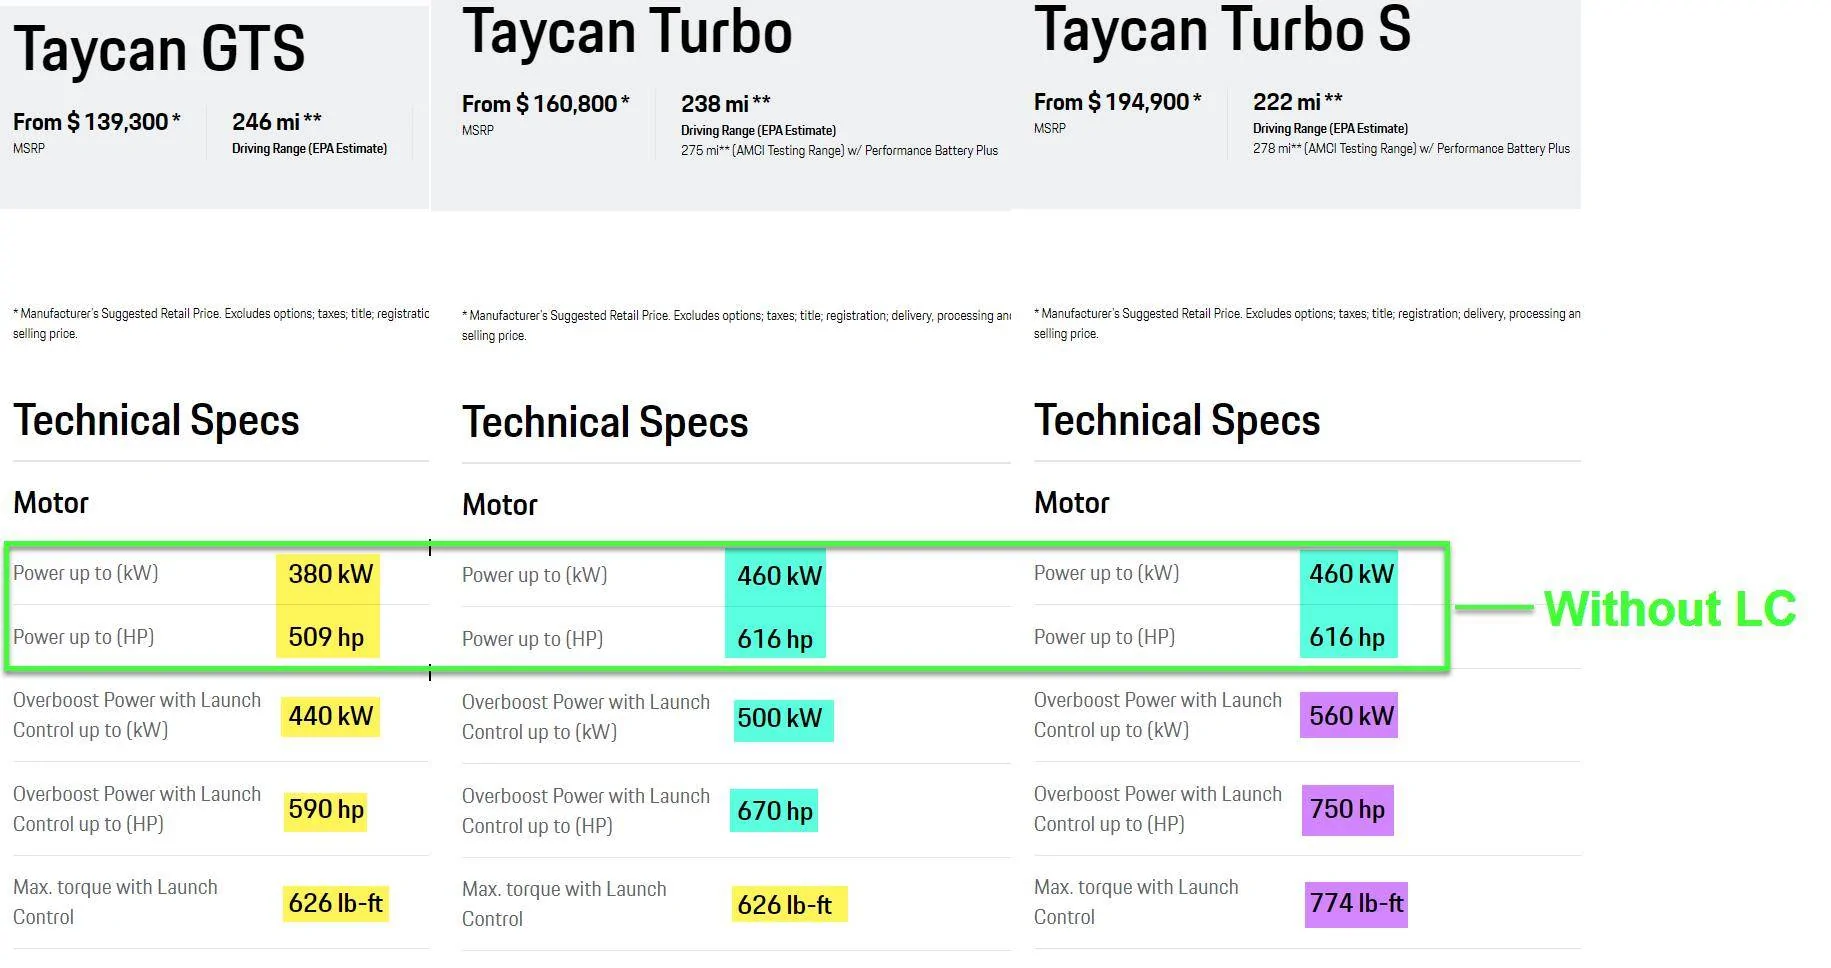Click the Turbo S 616 hp power value
The width and height of the screenshot is (1831, 968).
(1347, 637)
